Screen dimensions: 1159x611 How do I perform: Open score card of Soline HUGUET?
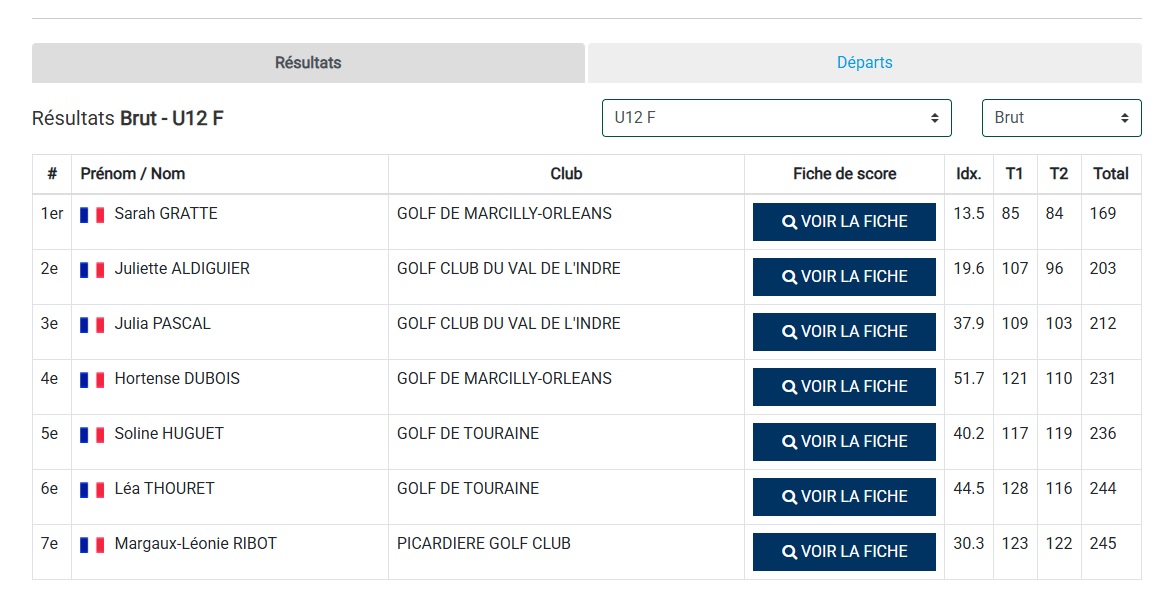coord(844,442)
